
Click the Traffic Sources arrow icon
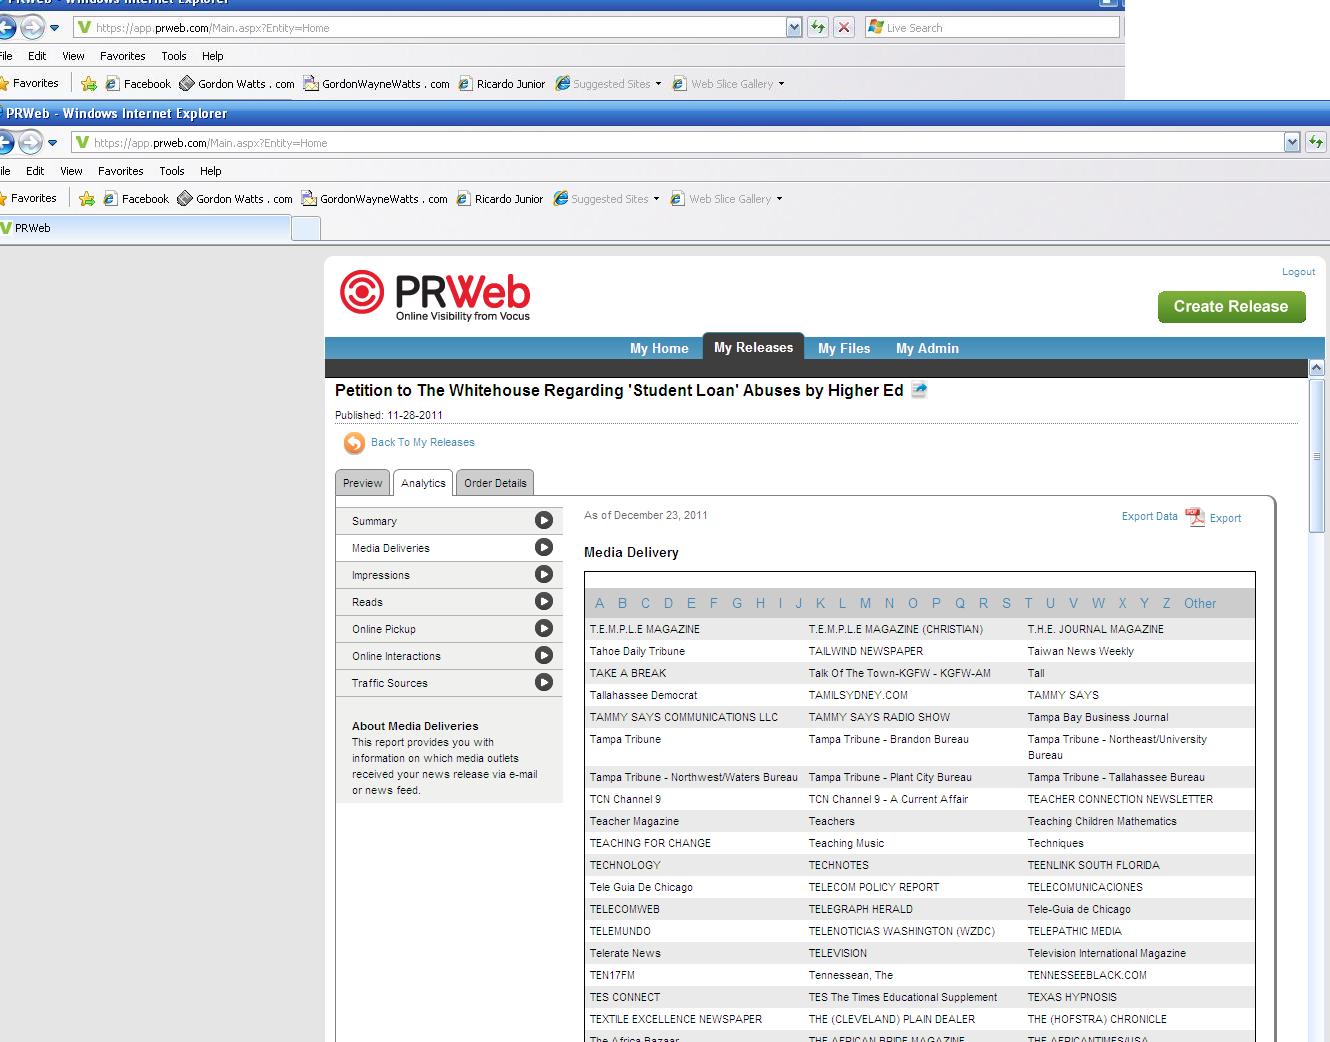544,682
